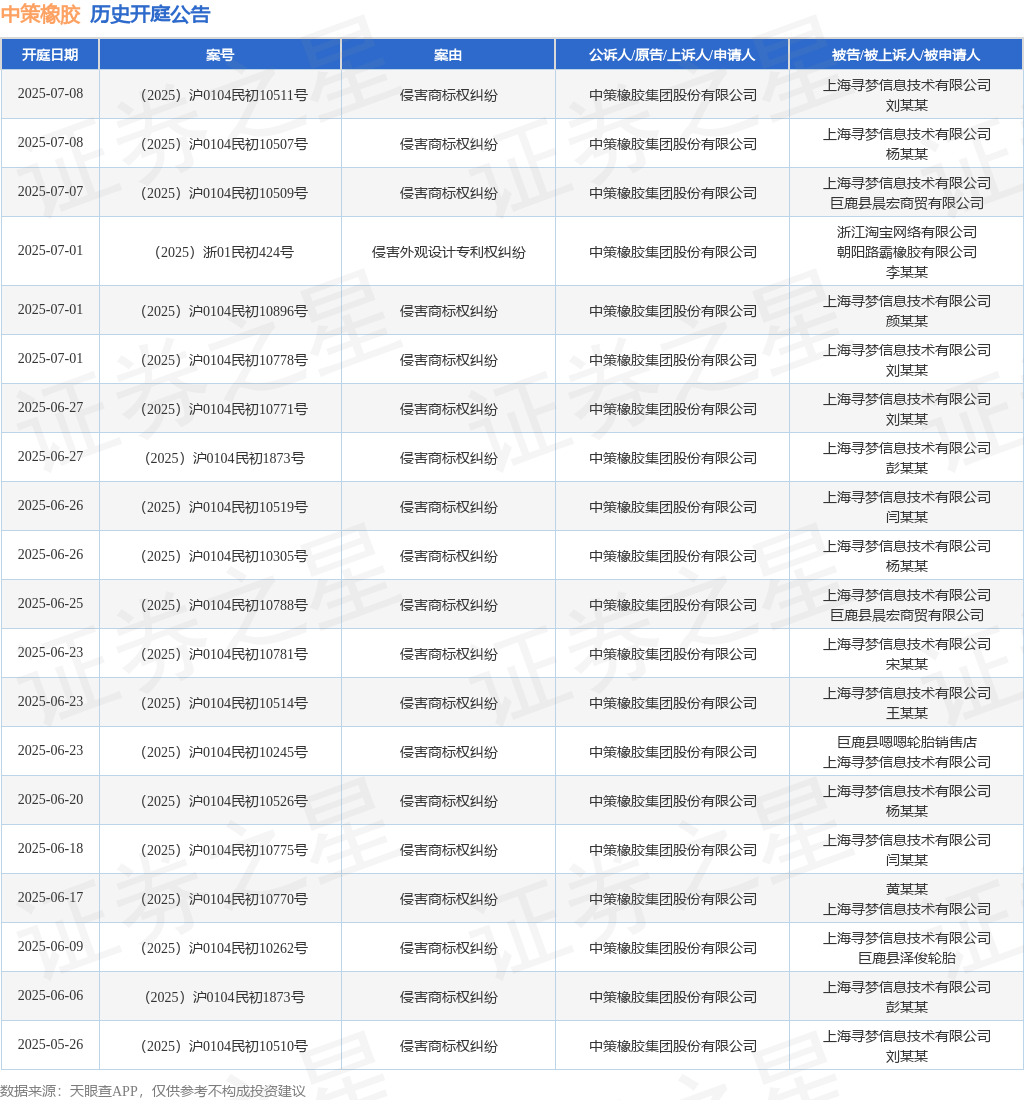
Task: Click defendant 巨鹿县泽俊轮胎
Action: pyautogui.click(x=906, y=958)
